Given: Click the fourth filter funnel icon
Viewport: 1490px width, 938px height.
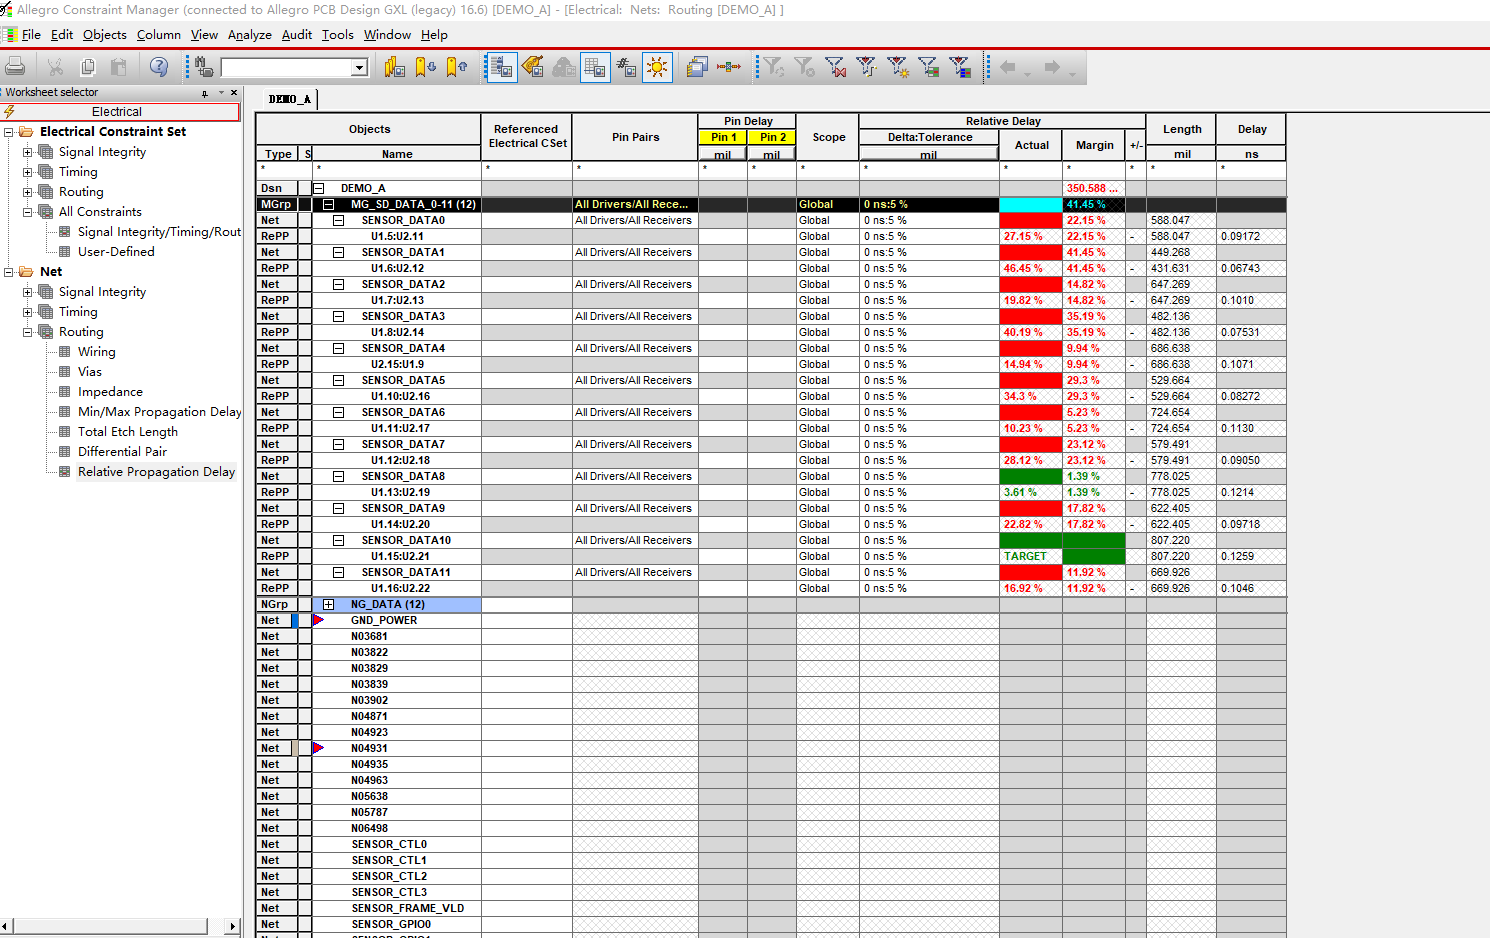Looking at the screenshot, I should [866, 67].
